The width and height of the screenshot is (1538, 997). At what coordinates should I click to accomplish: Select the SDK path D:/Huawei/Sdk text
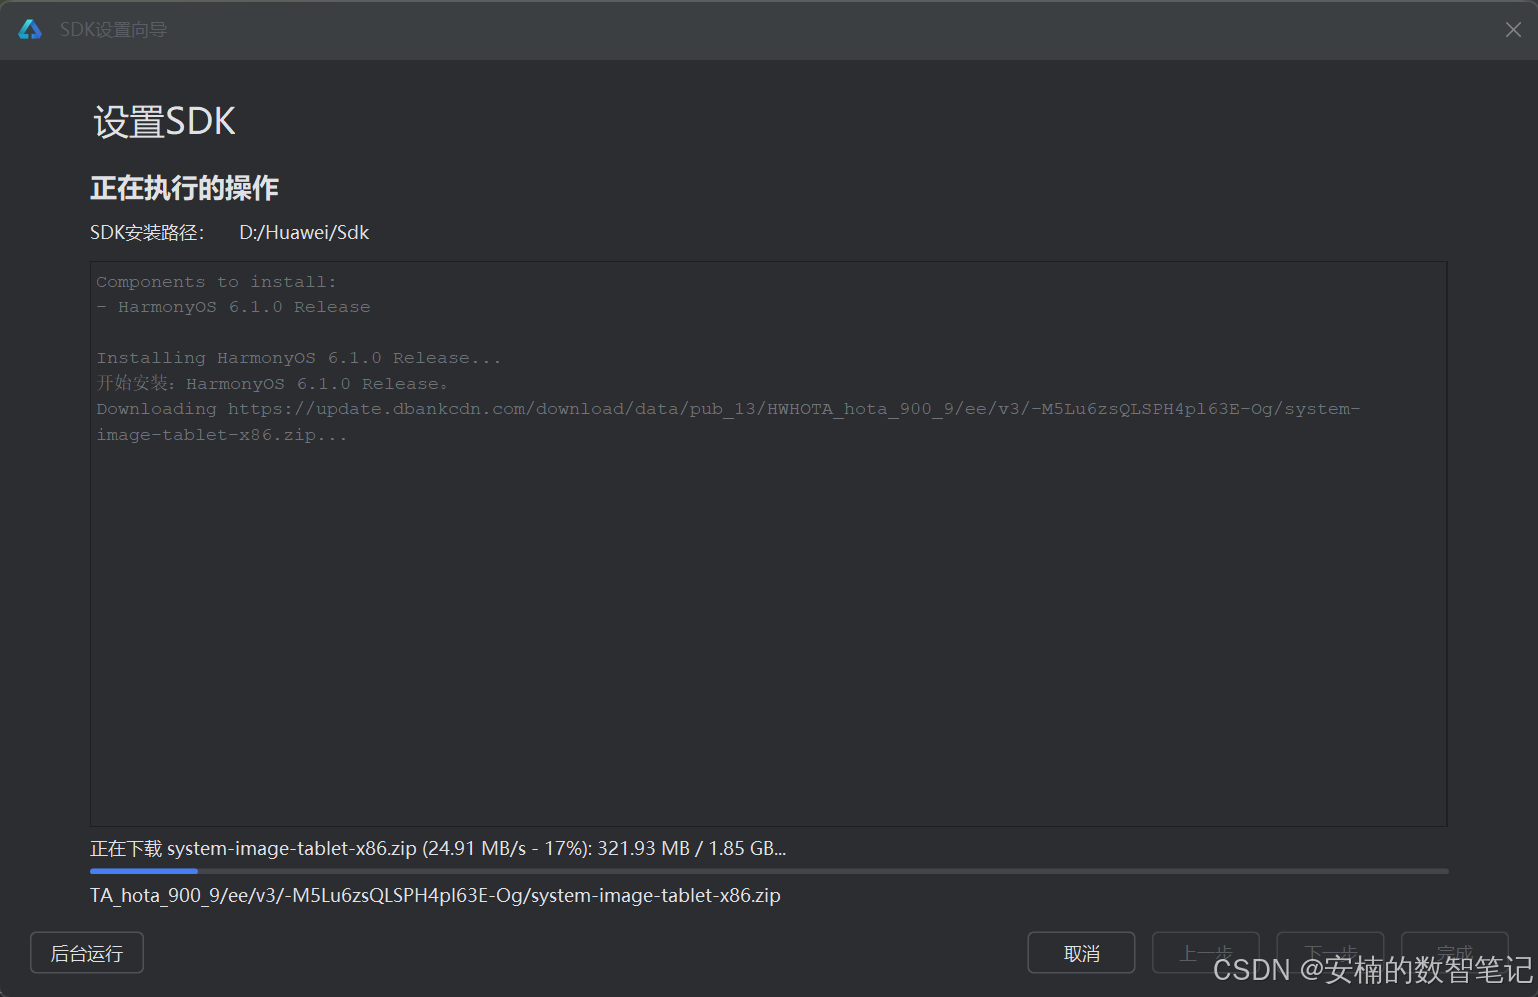tap(304, 233)
